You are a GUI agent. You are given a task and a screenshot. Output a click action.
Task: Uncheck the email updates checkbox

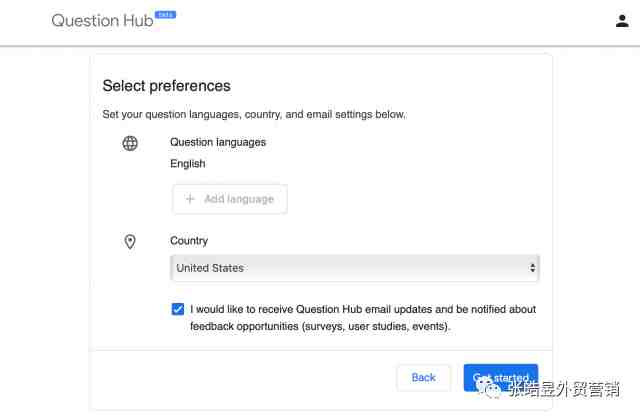point(178,309)
